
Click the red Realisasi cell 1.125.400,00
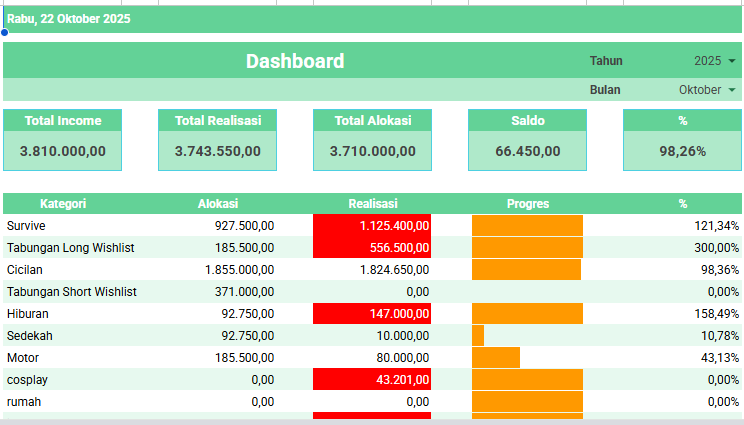372,226
